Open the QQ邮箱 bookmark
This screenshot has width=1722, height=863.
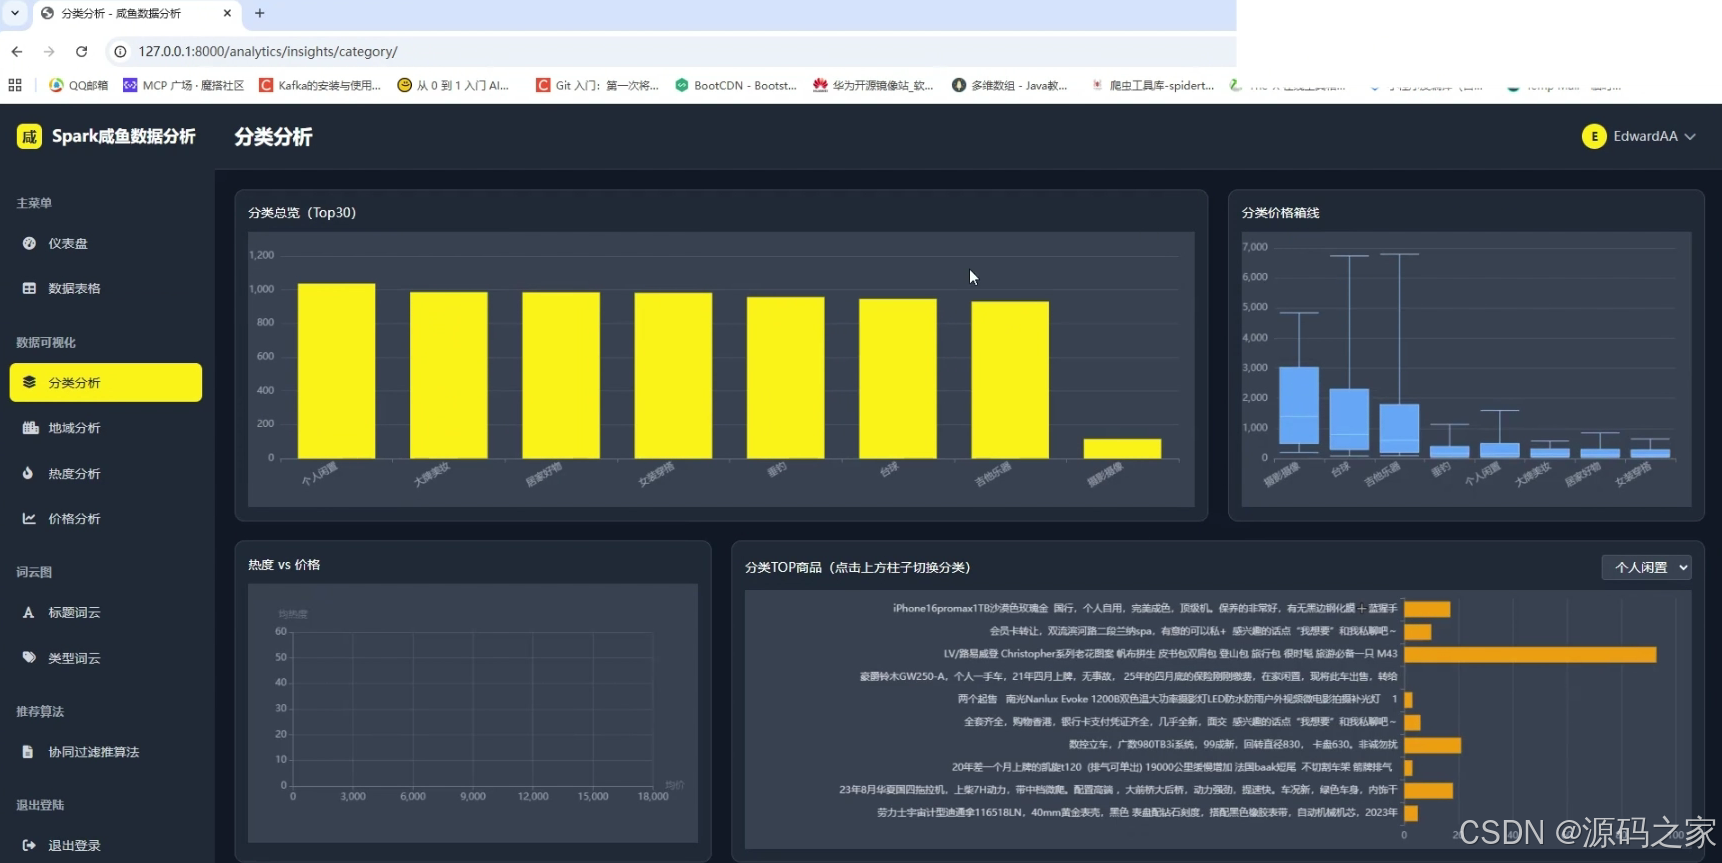point(78,85)
